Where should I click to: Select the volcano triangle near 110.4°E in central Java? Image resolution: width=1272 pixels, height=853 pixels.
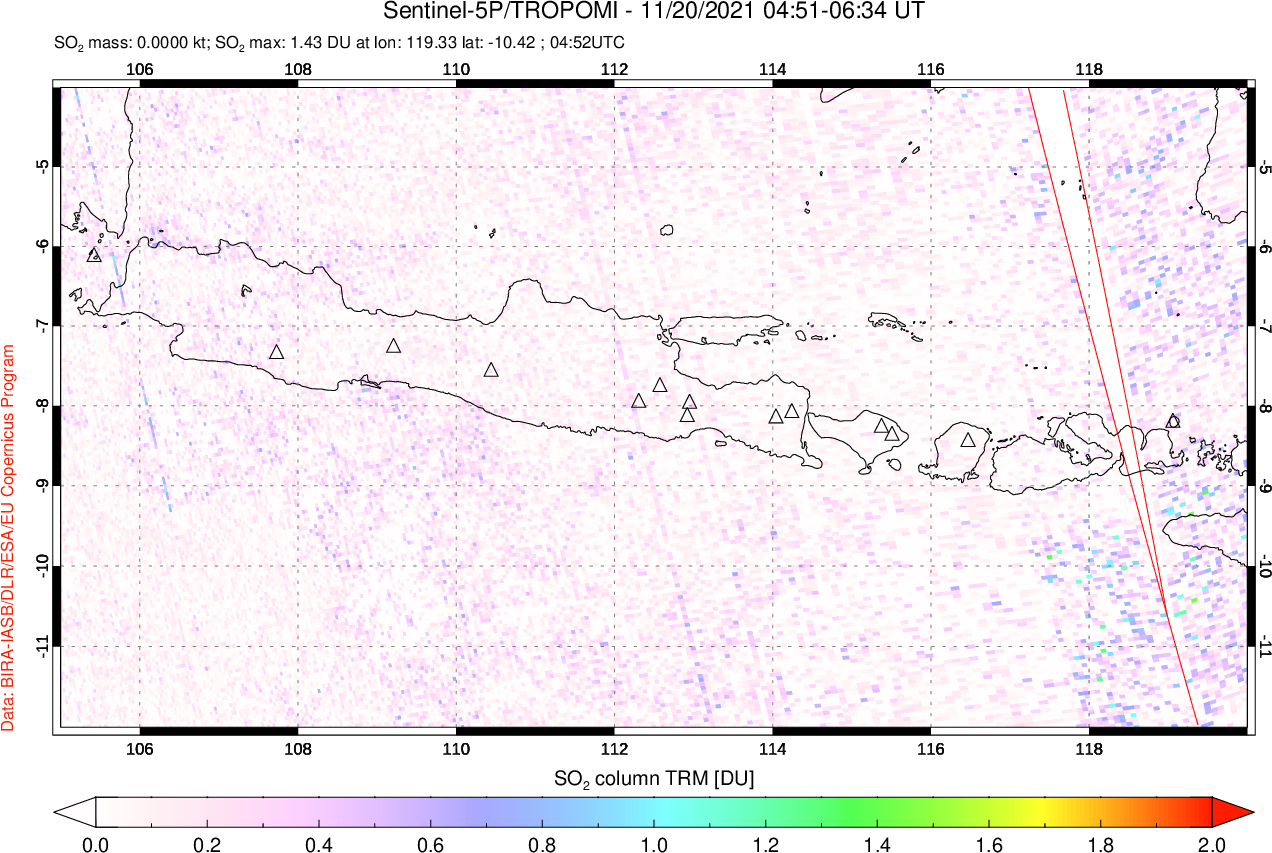(491, 370)
